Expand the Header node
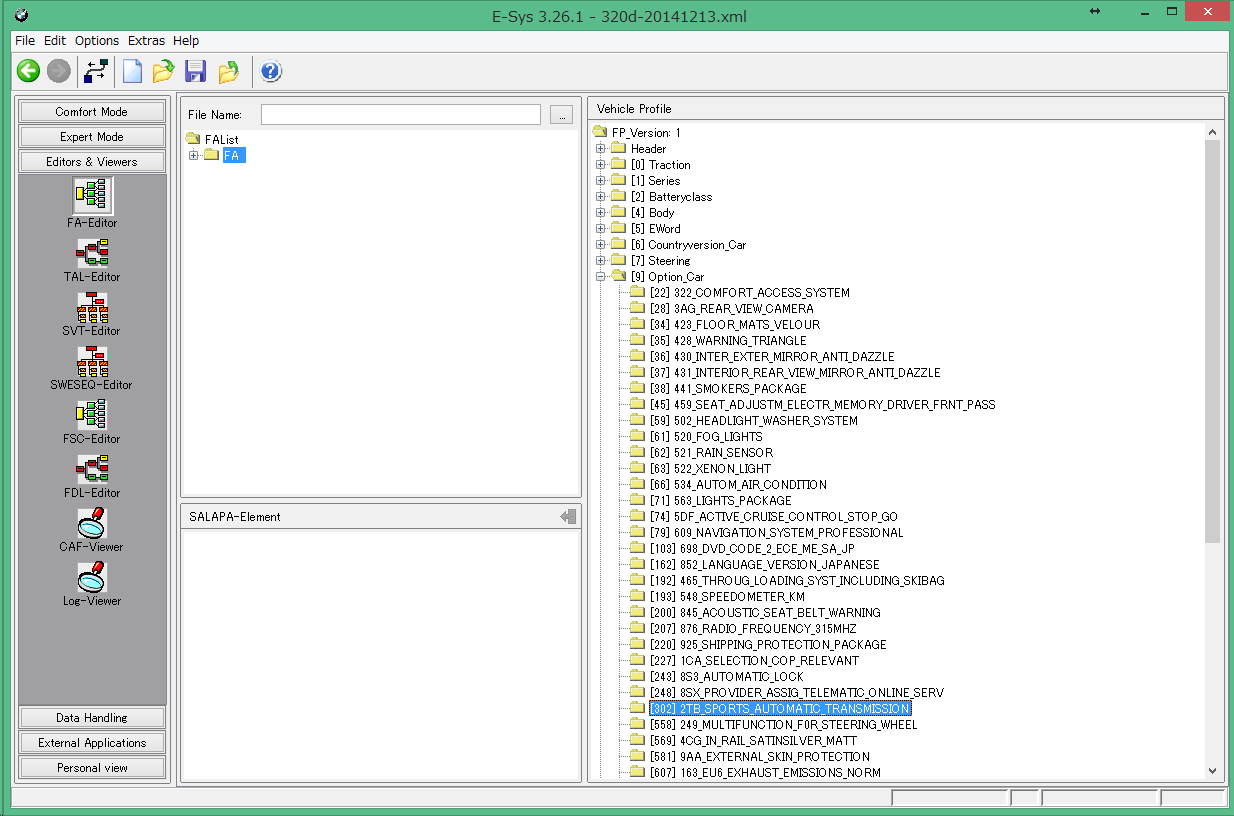This screenshot has height=816, width=1234. (601, 148)
